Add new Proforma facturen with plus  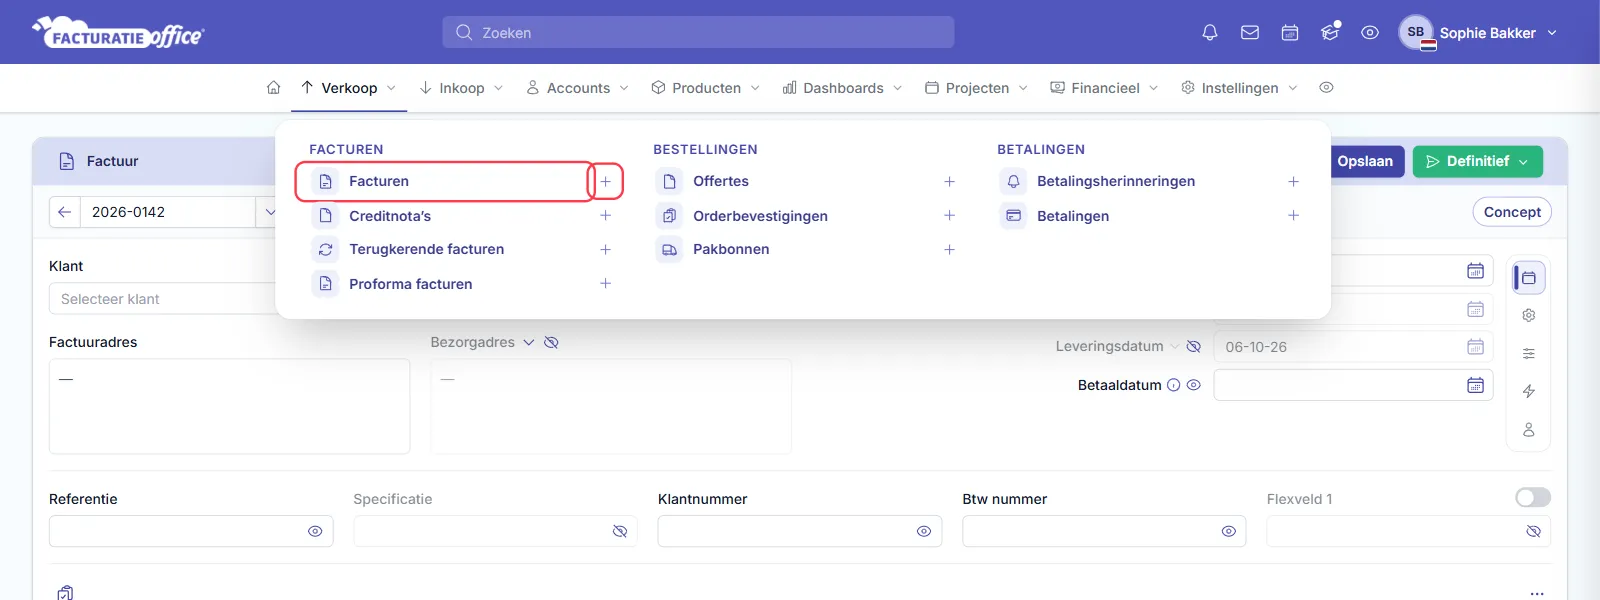click(605, 284)
